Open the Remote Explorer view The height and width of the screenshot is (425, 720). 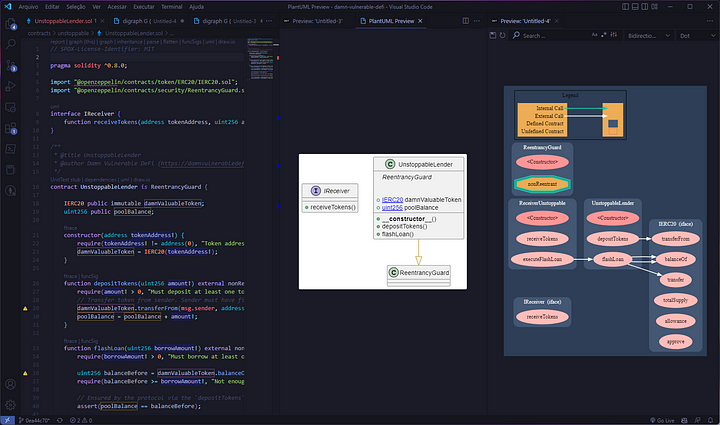click(x=10, y=107)
